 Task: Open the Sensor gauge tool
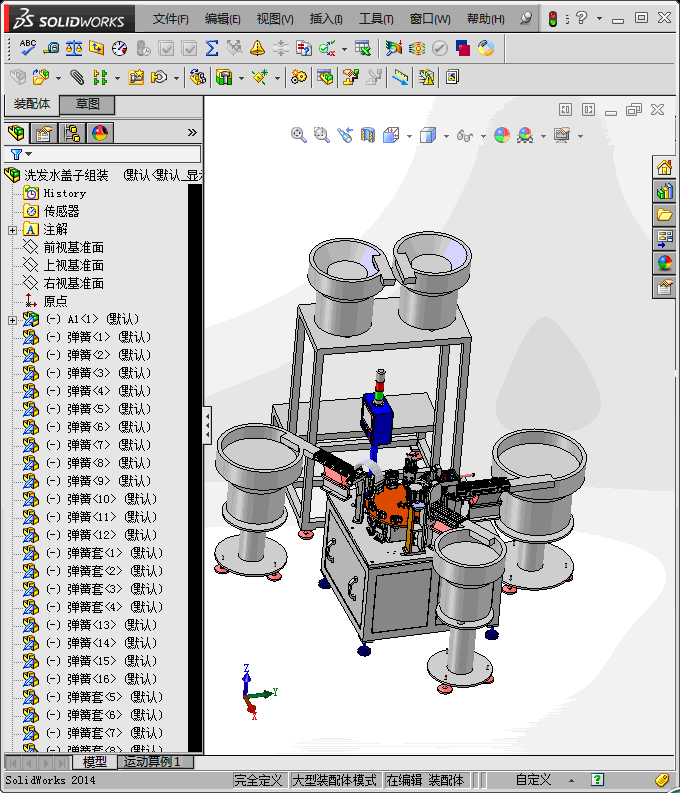tap(120, 48)
